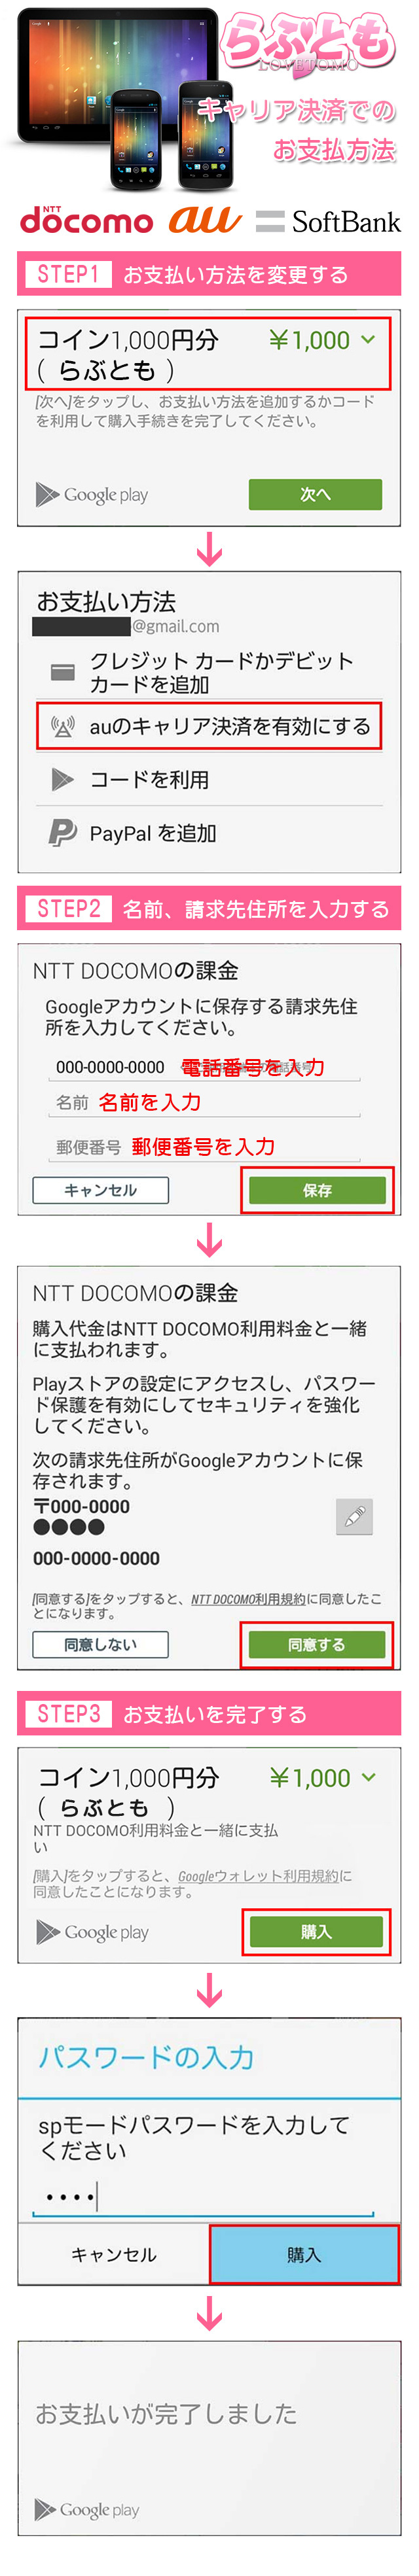Select コードを利用 payment option
Image resolution: width=419 pixels, height=2576 pixels.
pos(209,779)
